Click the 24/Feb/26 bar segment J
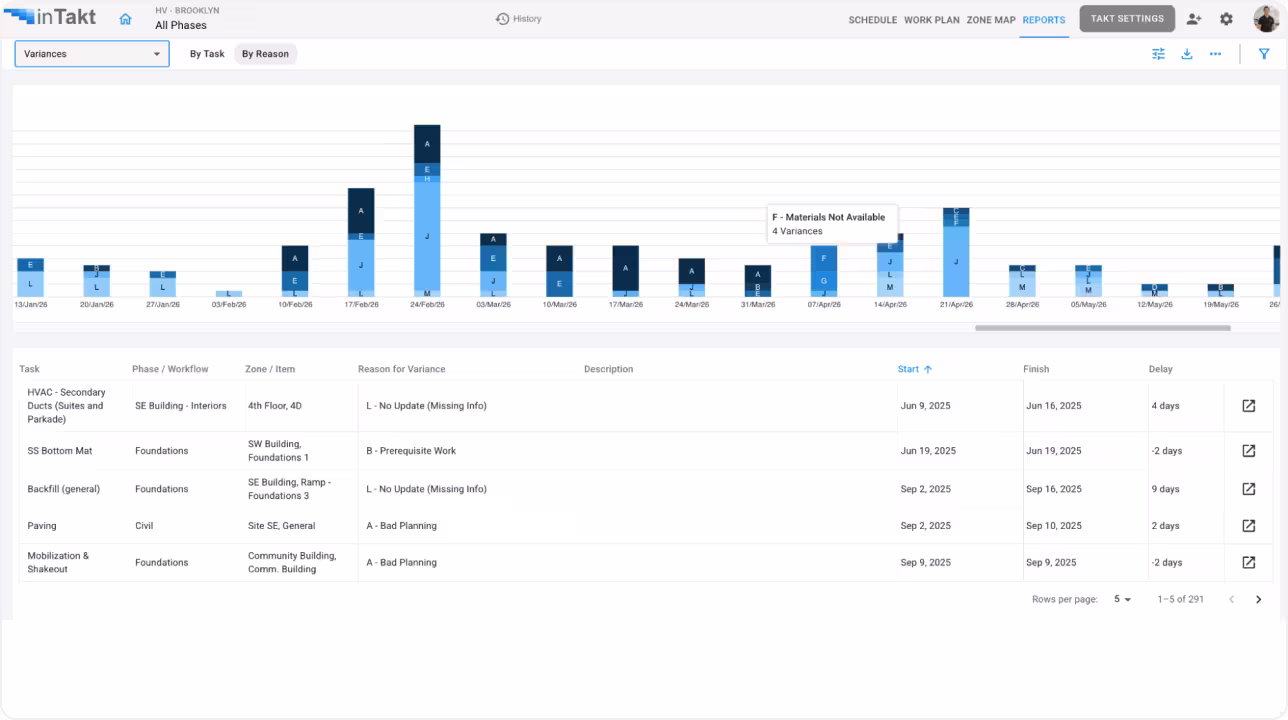Screen dimensions: 1288x720 [427, 236]
